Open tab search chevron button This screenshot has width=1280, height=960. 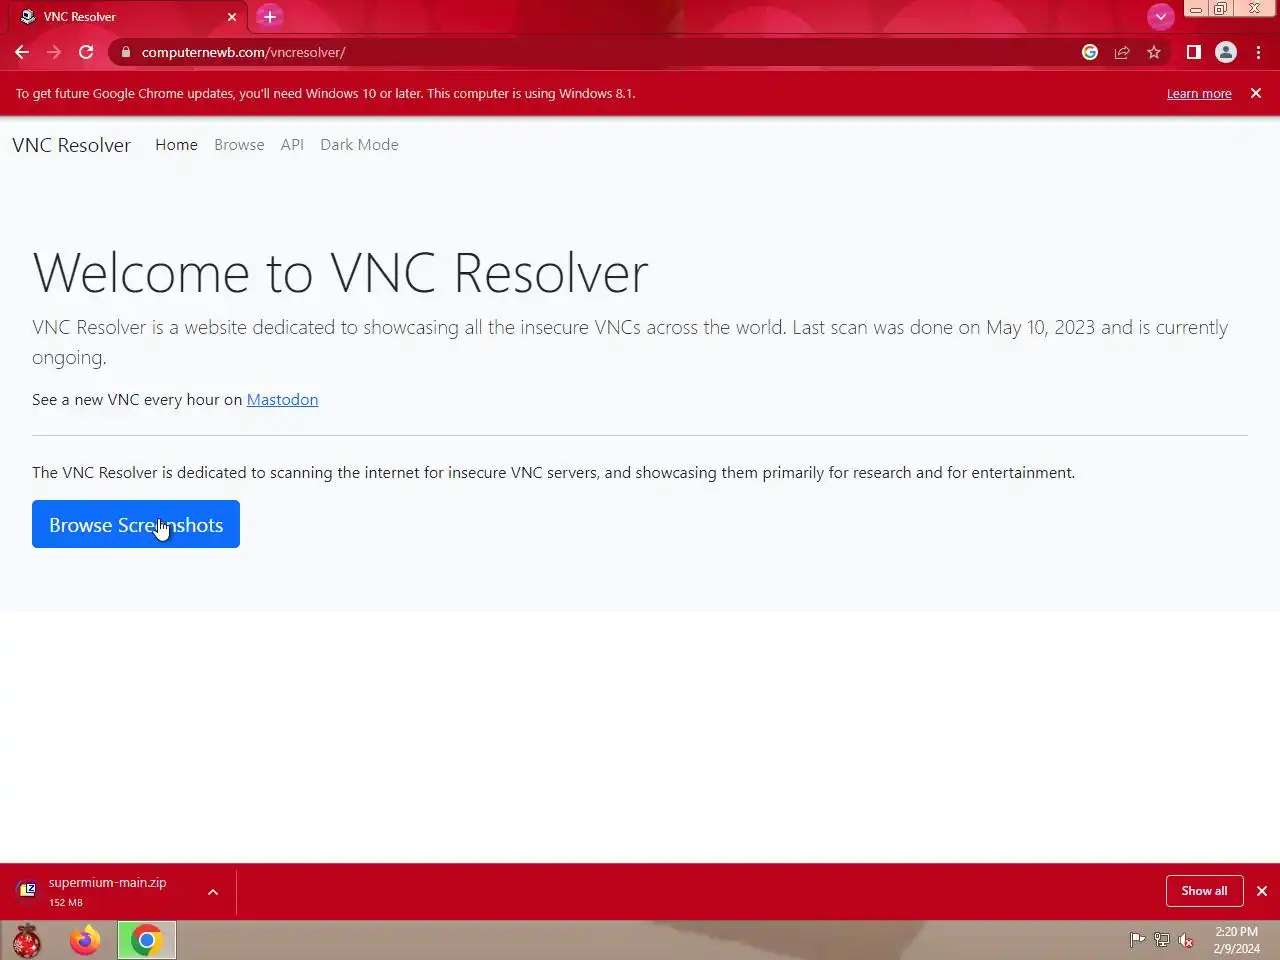(x=1160, y=16)
